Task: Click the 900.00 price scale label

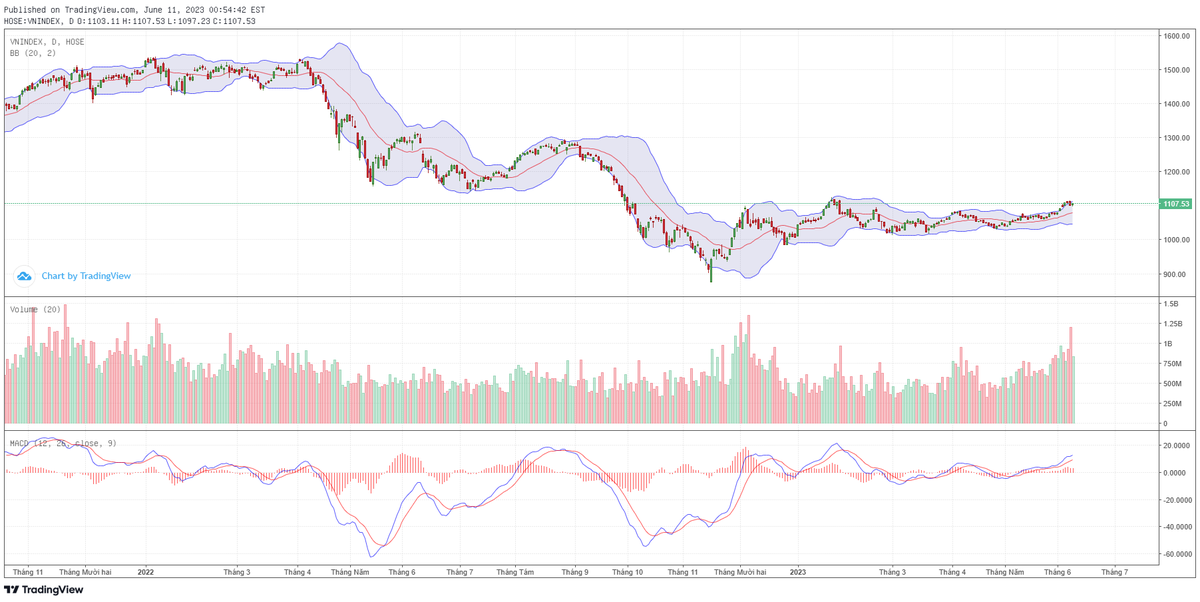Action: coord(1174,274)
